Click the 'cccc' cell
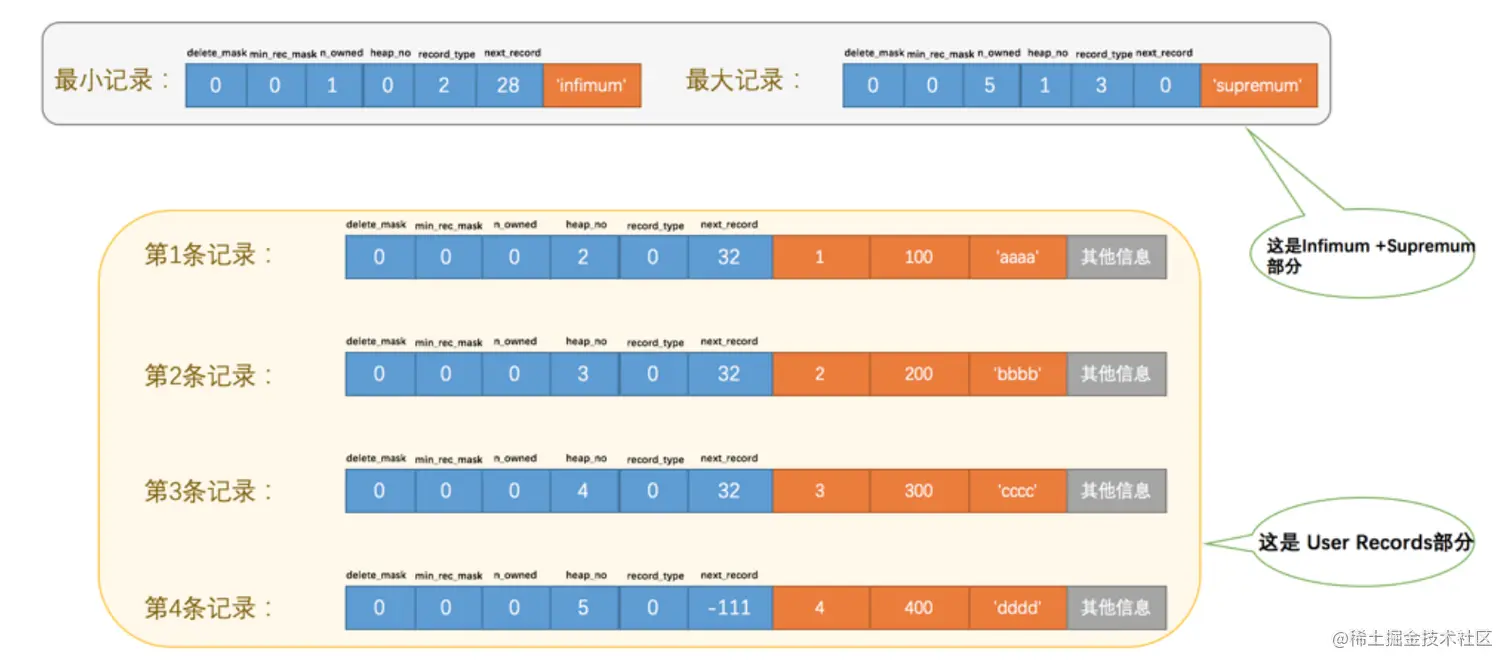The height and width of the screenshot is (668, 1512). point(1017,491)
